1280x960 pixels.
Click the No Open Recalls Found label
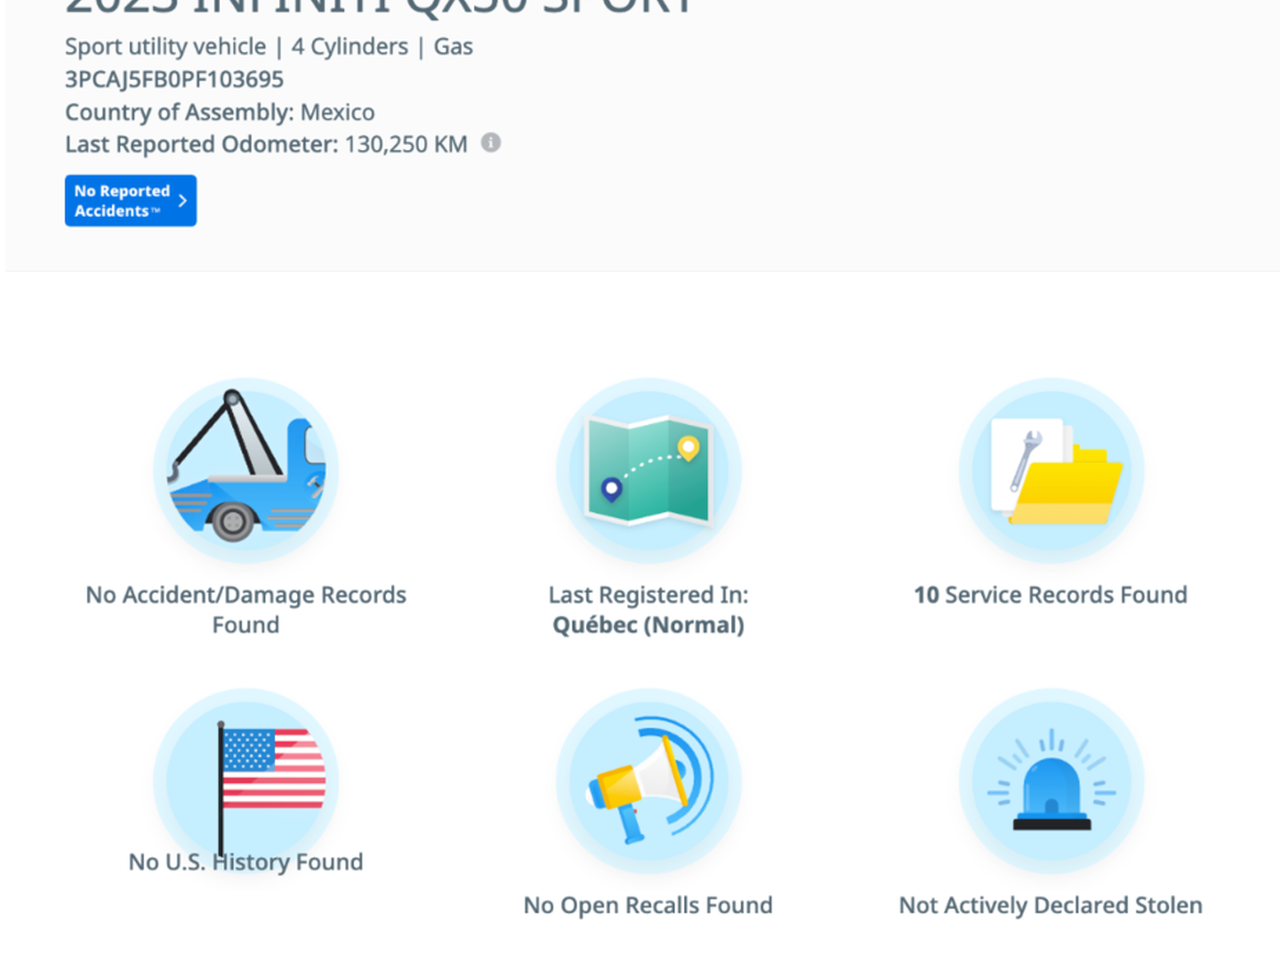648,905
